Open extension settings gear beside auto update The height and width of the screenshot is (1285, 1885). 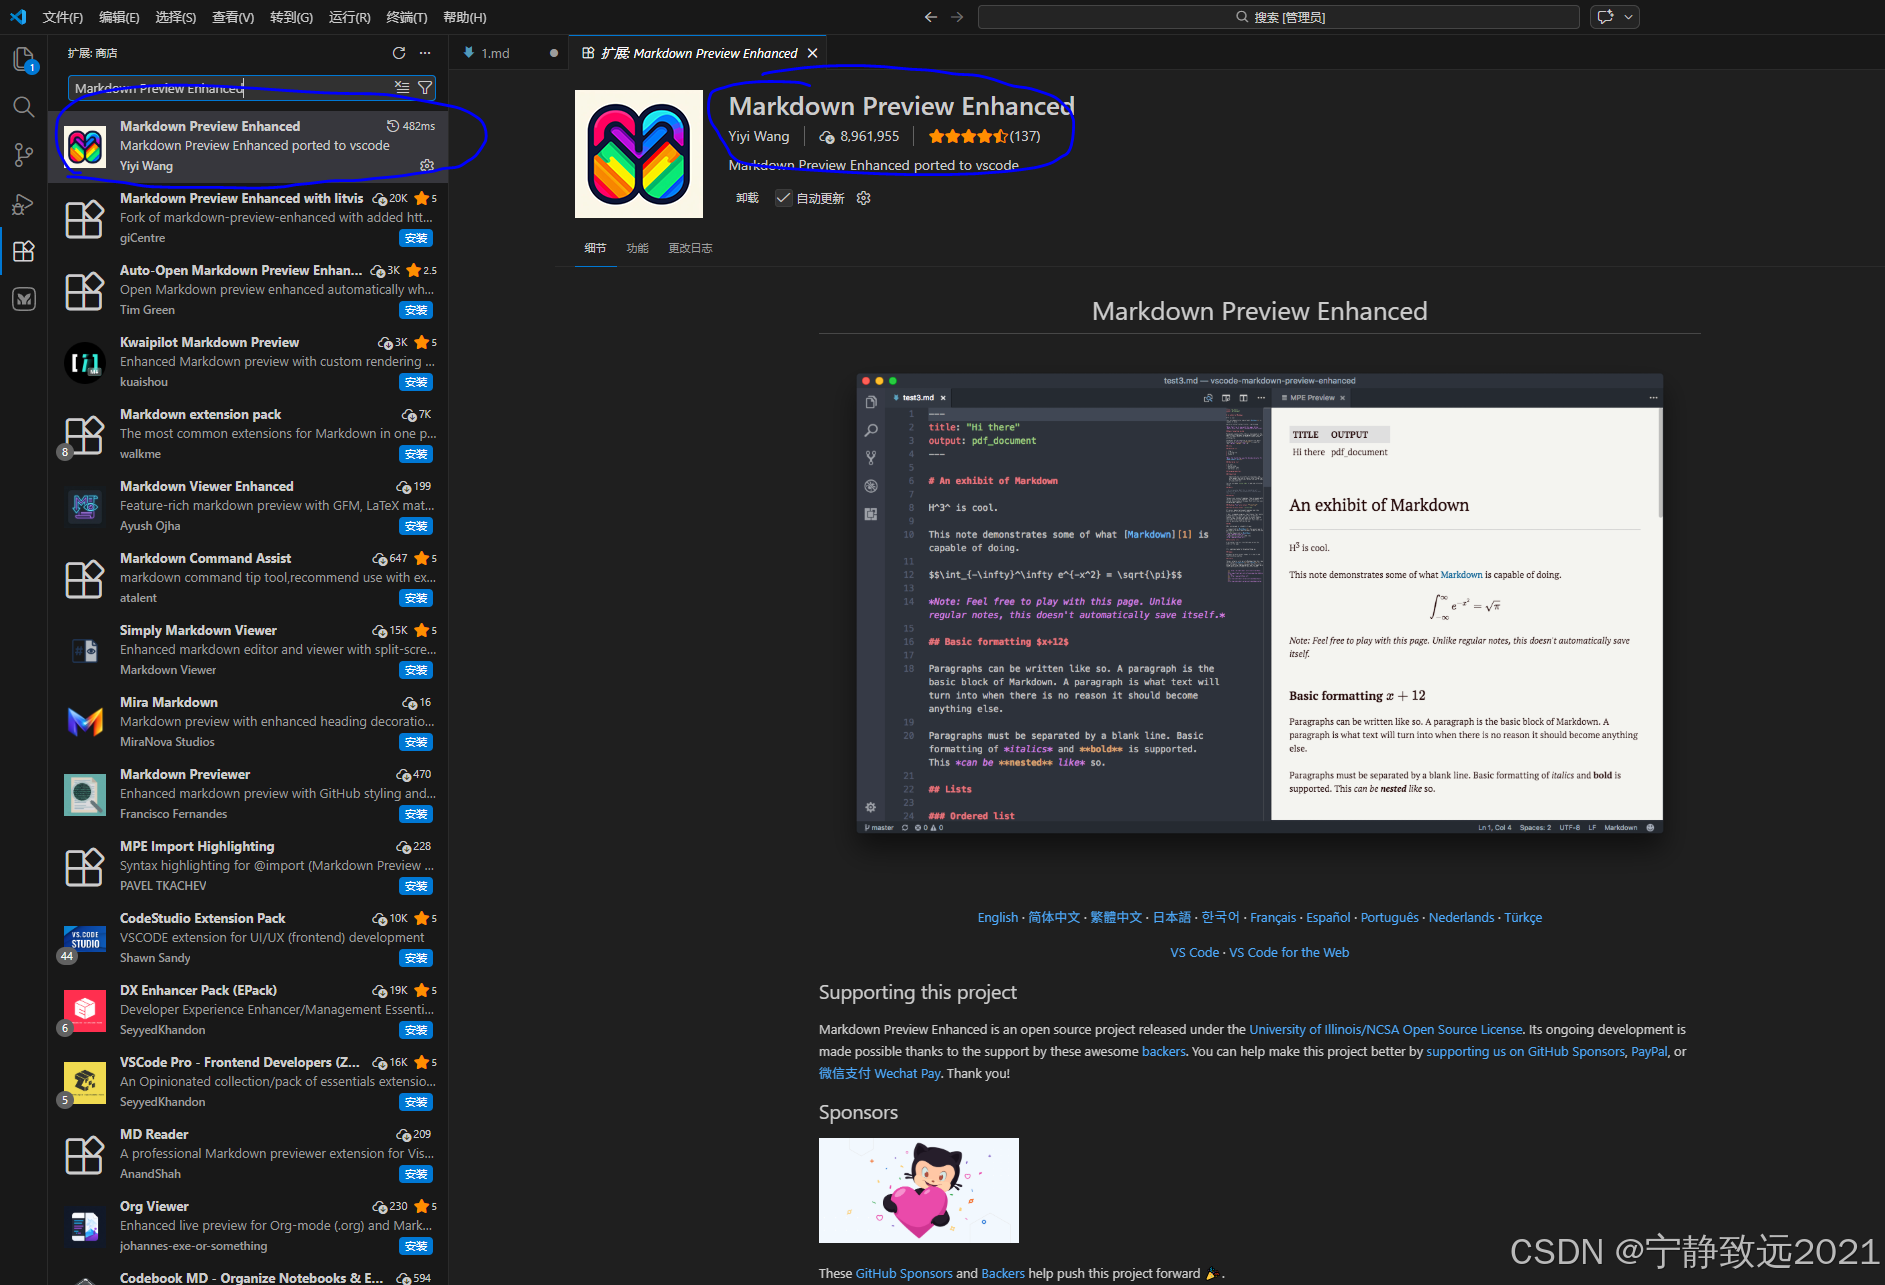tap(864, 198)
